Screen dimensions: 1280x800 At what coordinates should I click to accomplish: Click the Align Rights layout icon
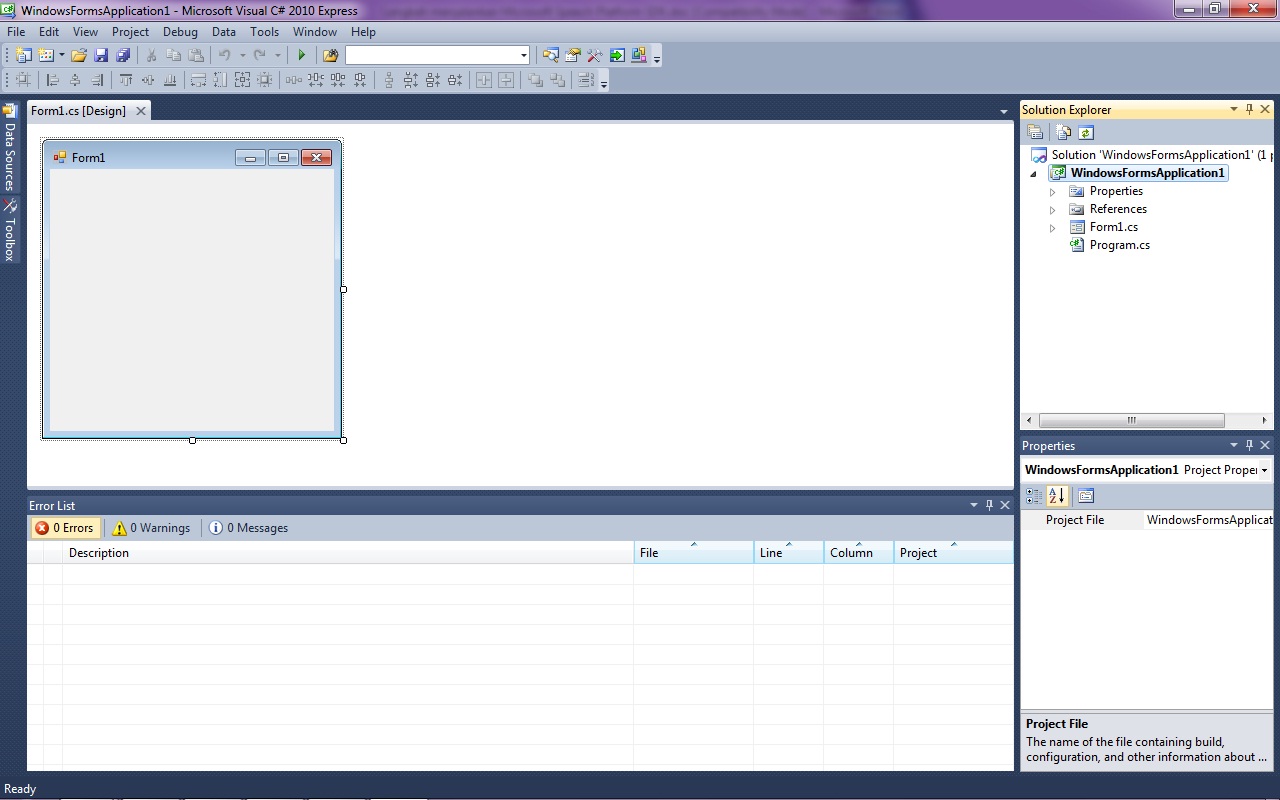[x=97, y=80]
